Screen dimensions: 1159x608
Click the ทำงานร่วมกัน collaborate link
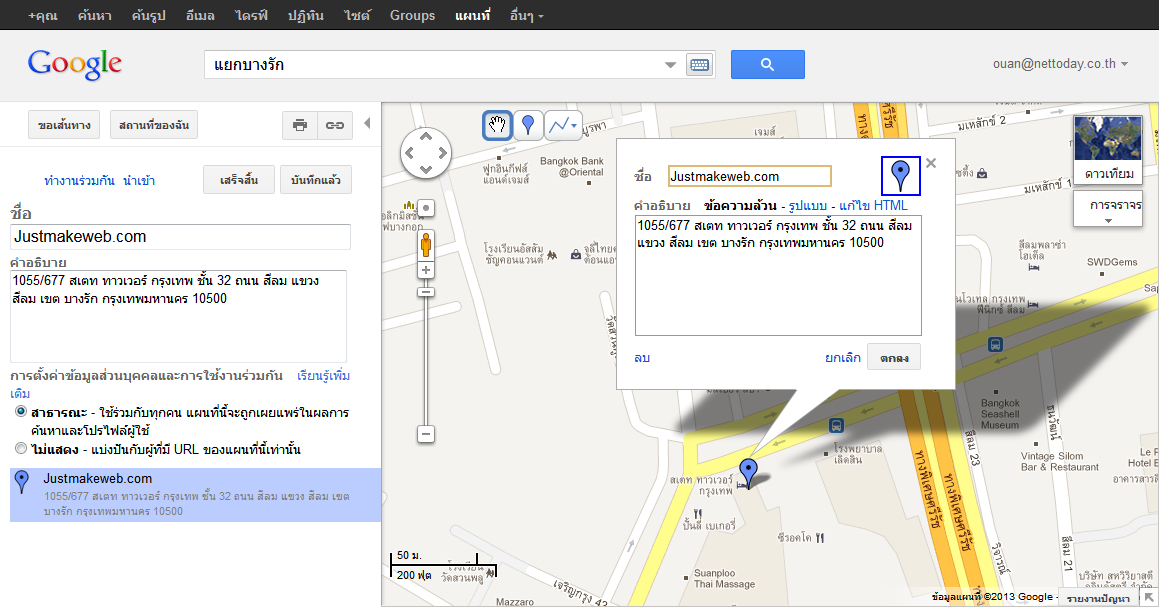point(79,180)
